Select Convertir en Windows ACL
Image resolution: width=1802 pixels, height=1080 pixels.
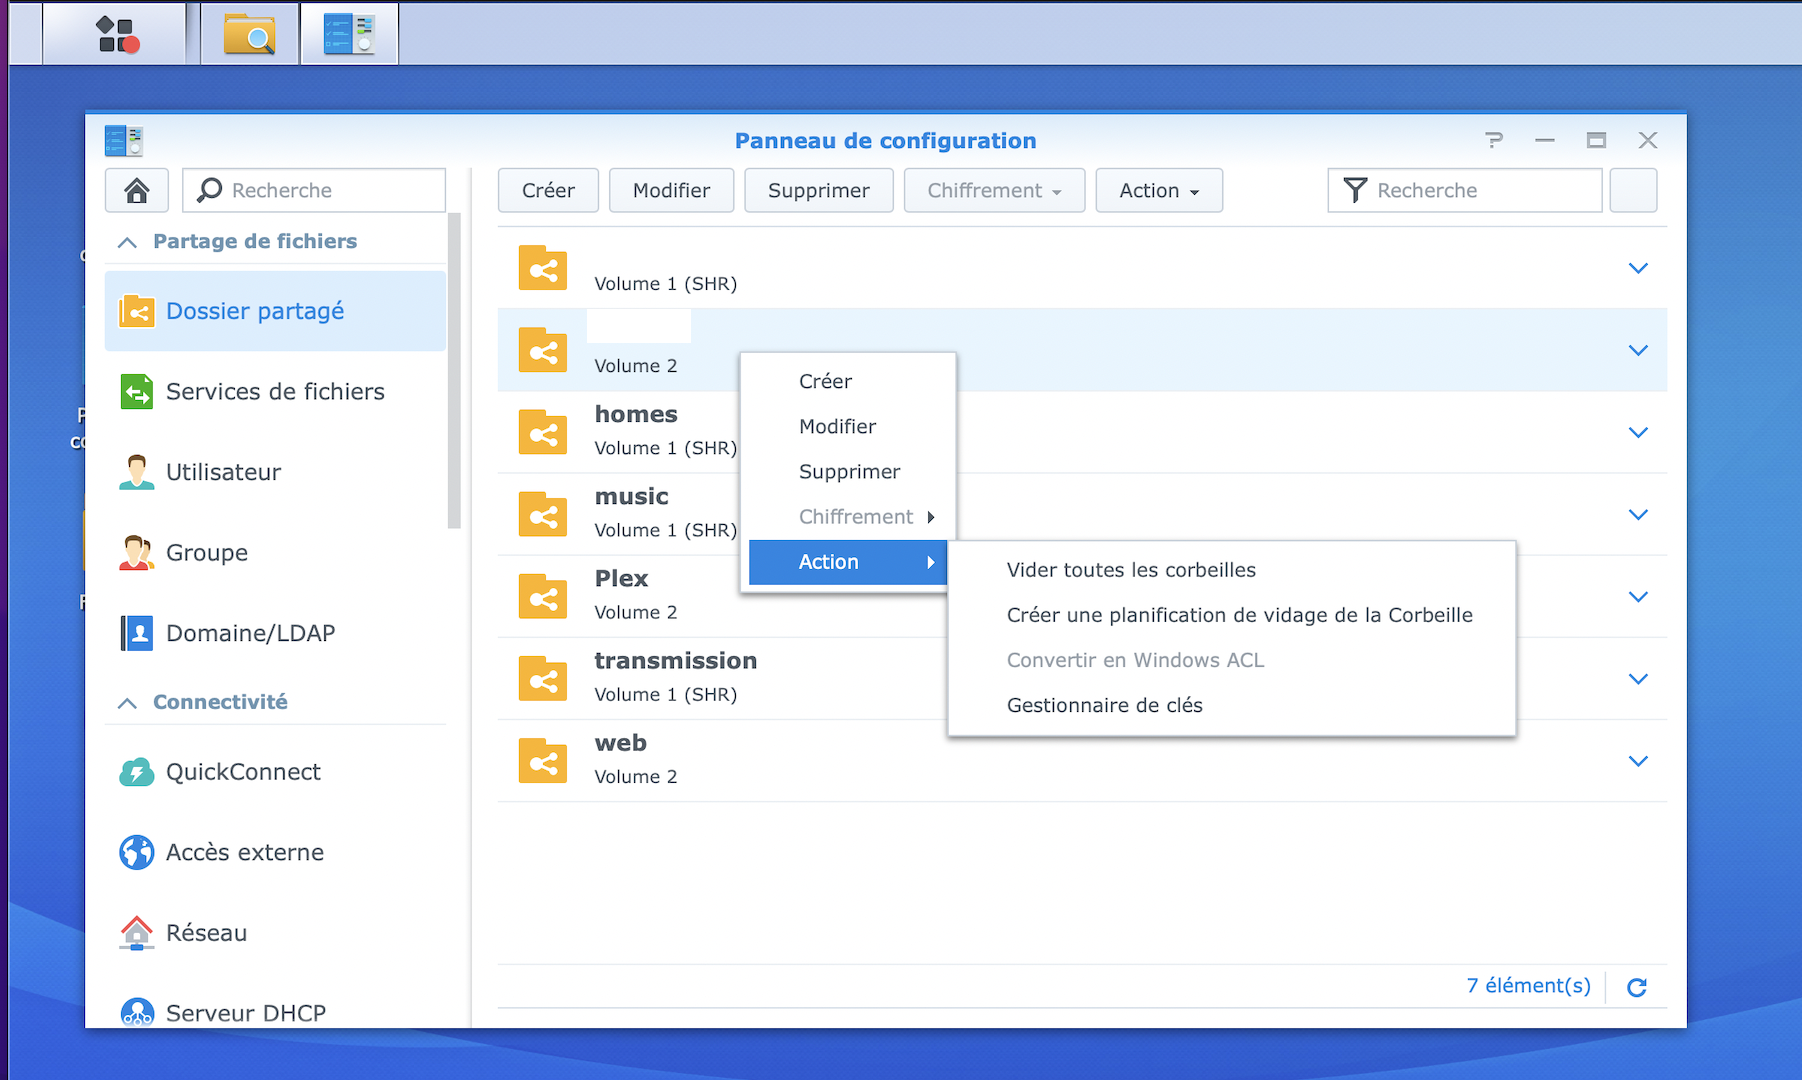coord(1232,660)
